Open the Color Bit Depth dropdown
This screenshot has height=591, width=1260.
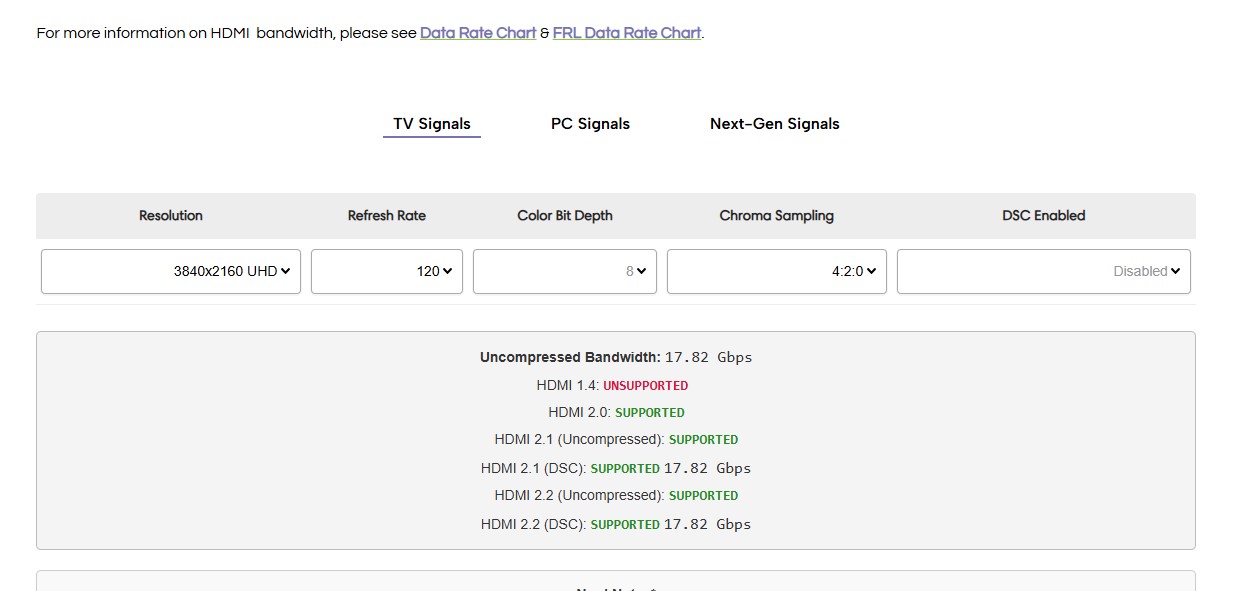[x=564, y=271]
